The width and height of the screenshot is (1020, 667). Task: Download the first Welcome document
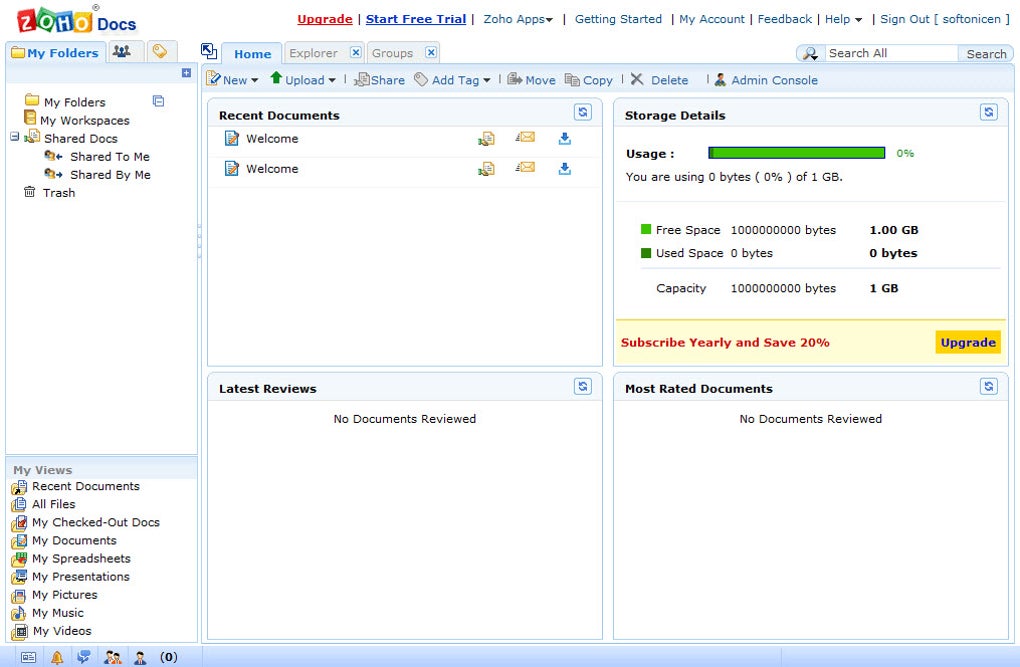click(x=565, y=138)
